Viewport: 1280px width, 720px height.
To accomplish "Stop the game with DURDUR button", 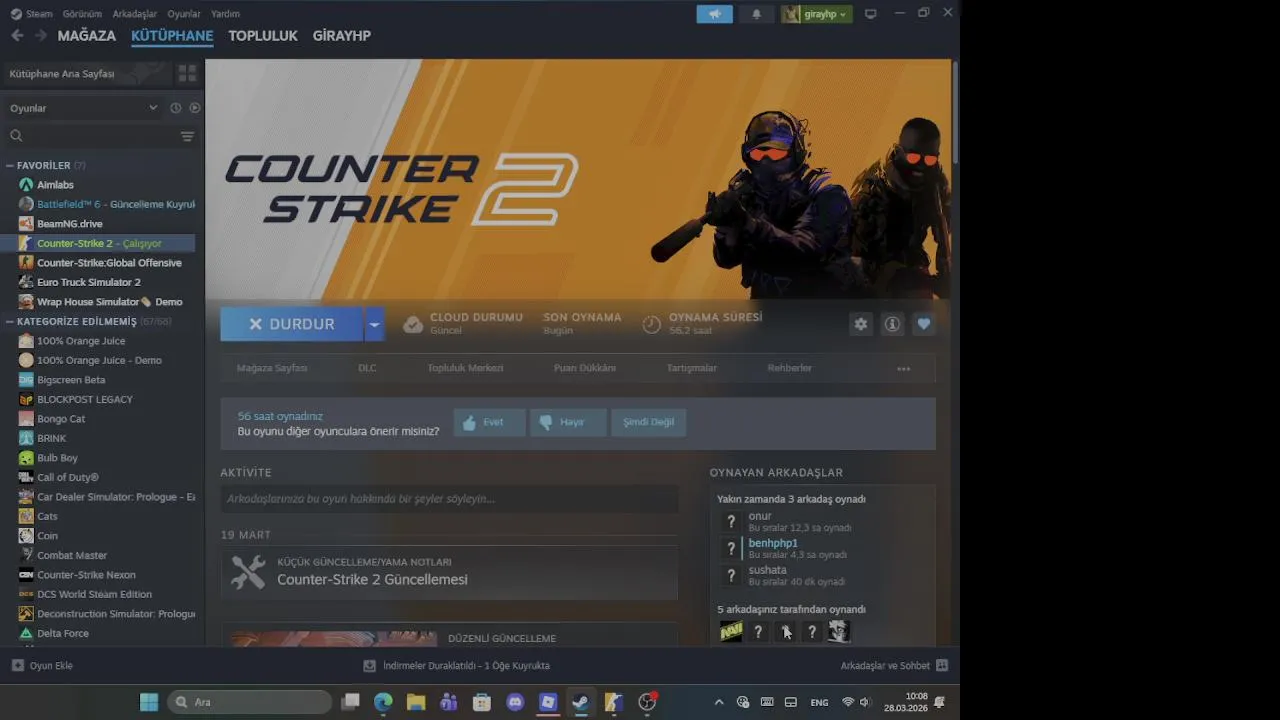I will (x=292, y=324).
